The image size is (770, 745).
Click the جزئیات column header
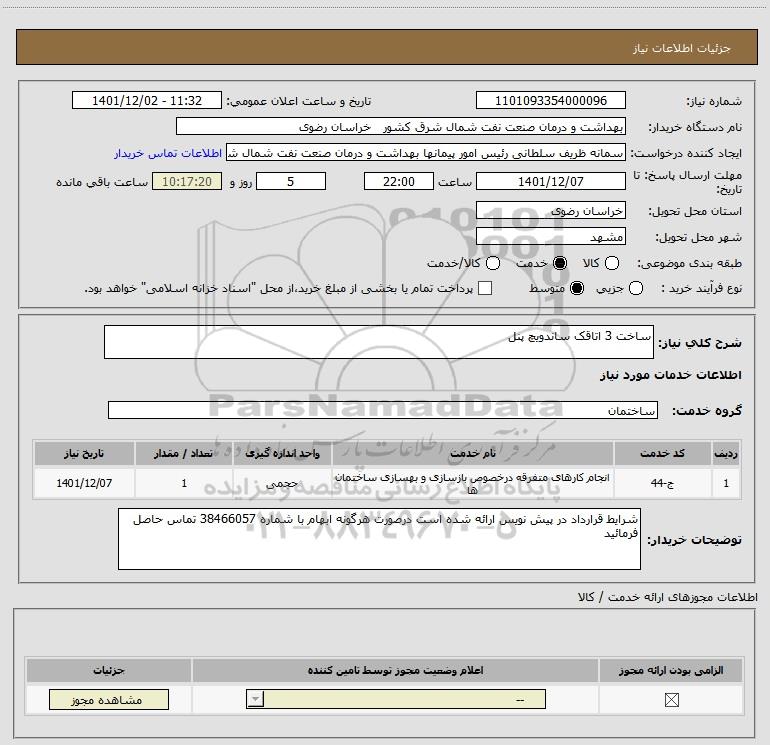click(109, 670)
